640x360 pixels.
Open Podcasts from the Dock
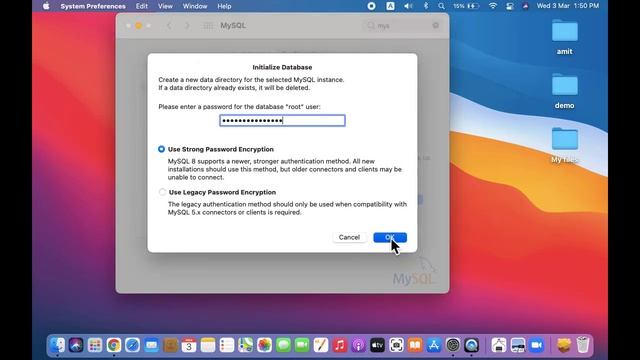[x=358, y=345]
